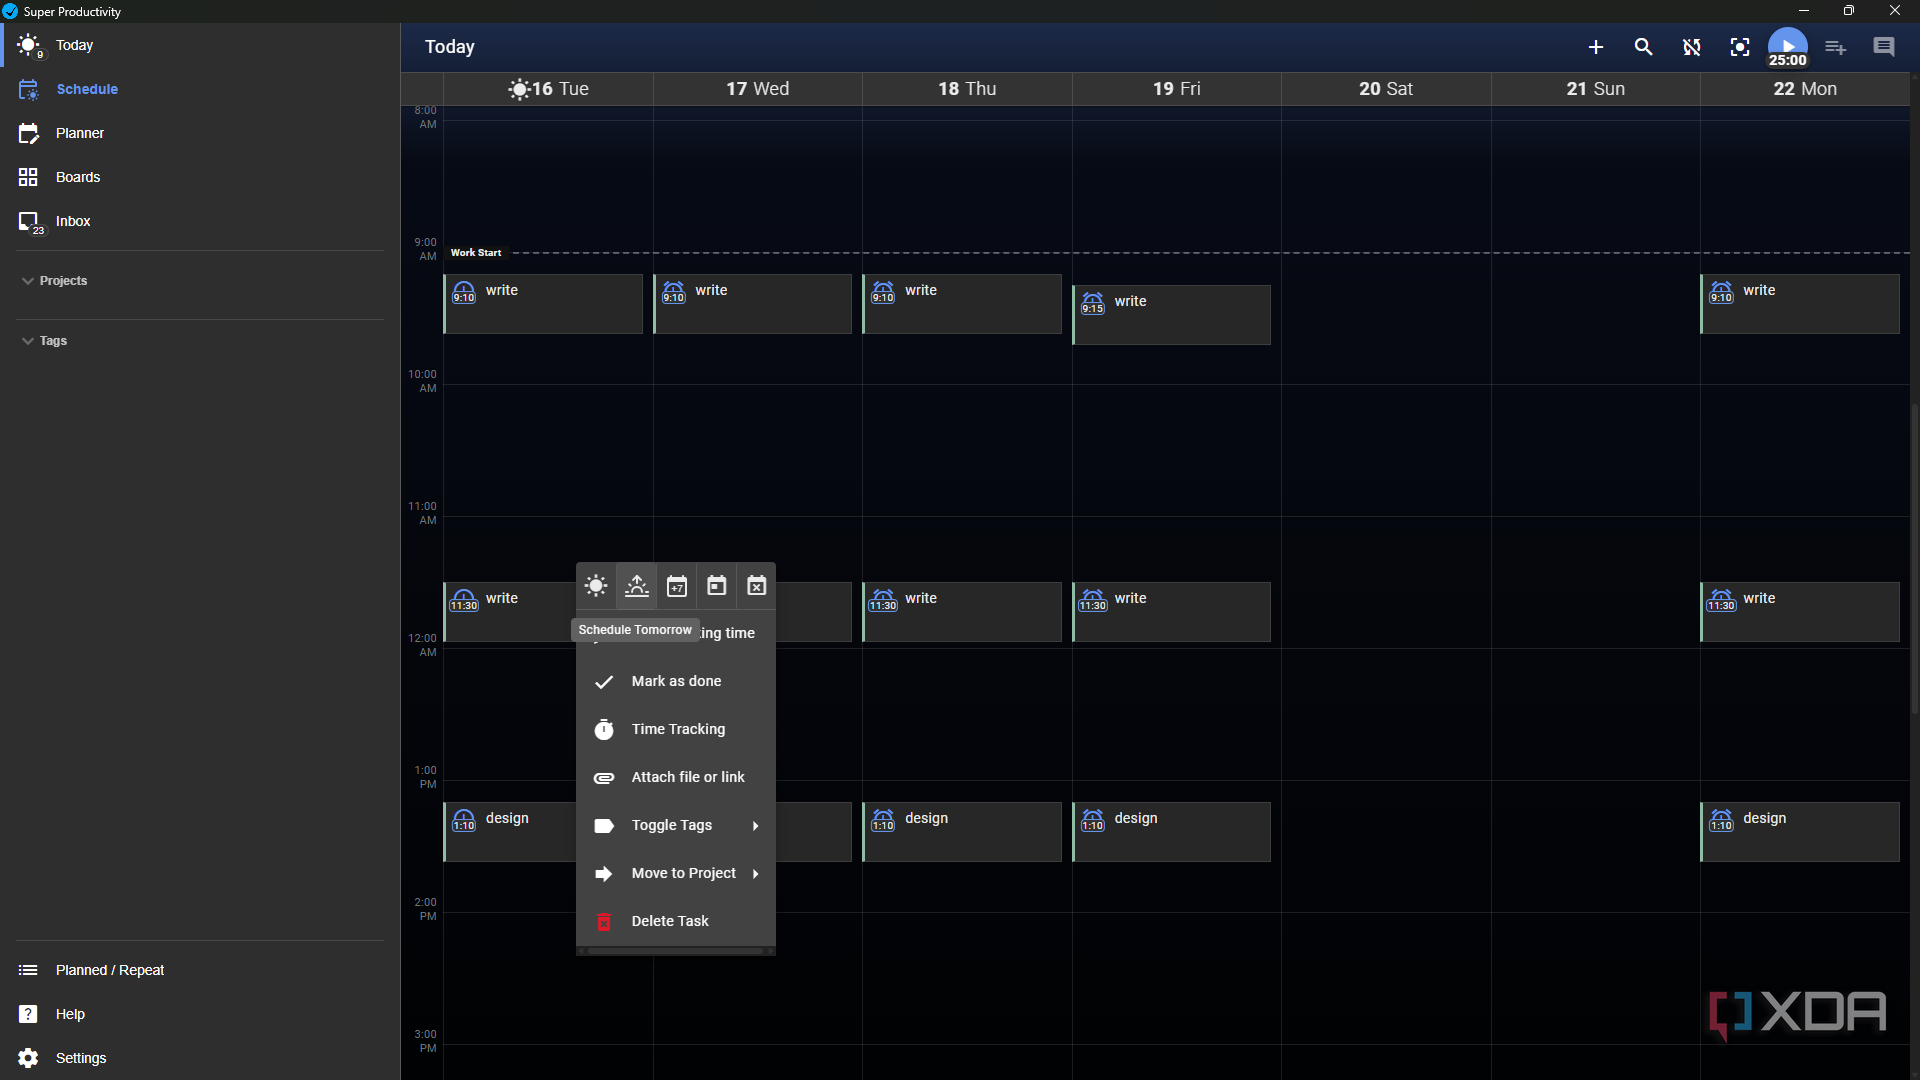
Task: Enter focus mode via the target icon
Action: point(1740,47)
